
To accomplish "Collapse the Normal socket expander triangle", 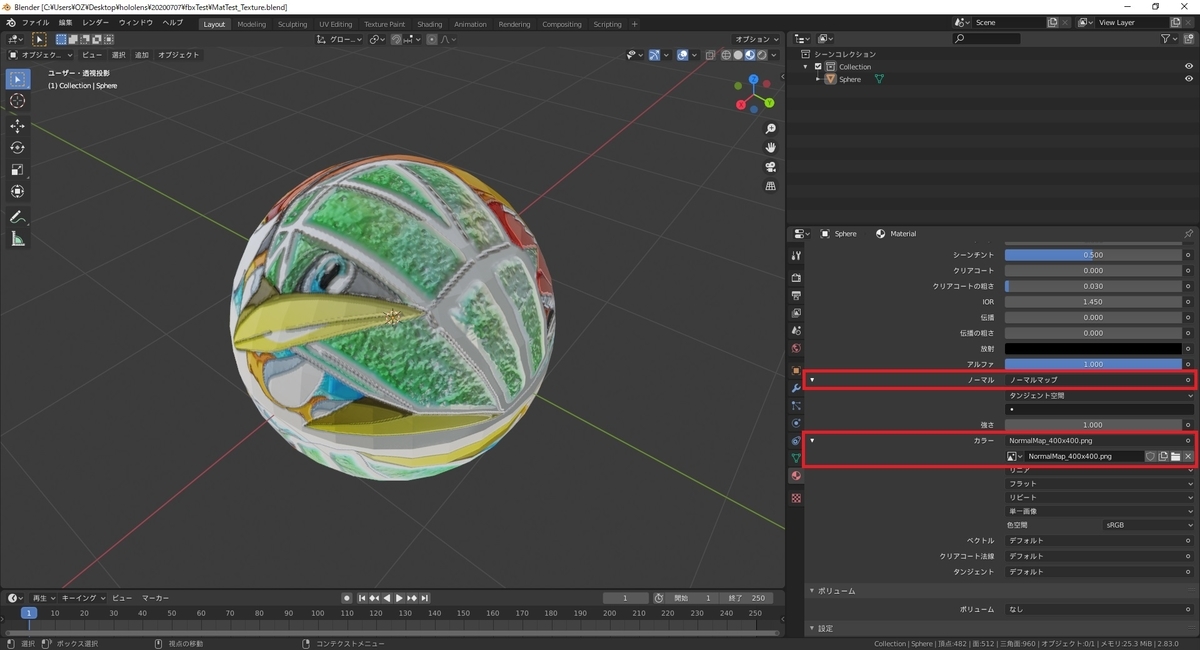I will [812, 380].
